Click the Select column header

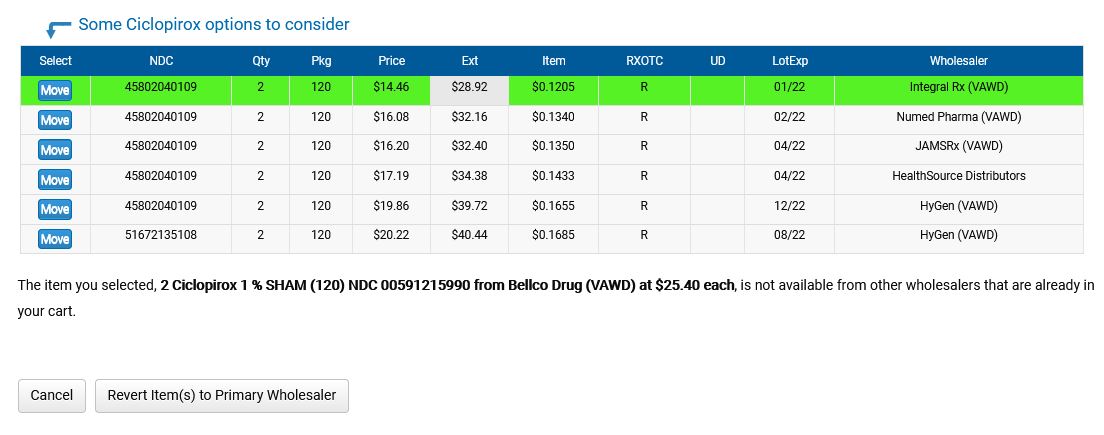[55, 61]
